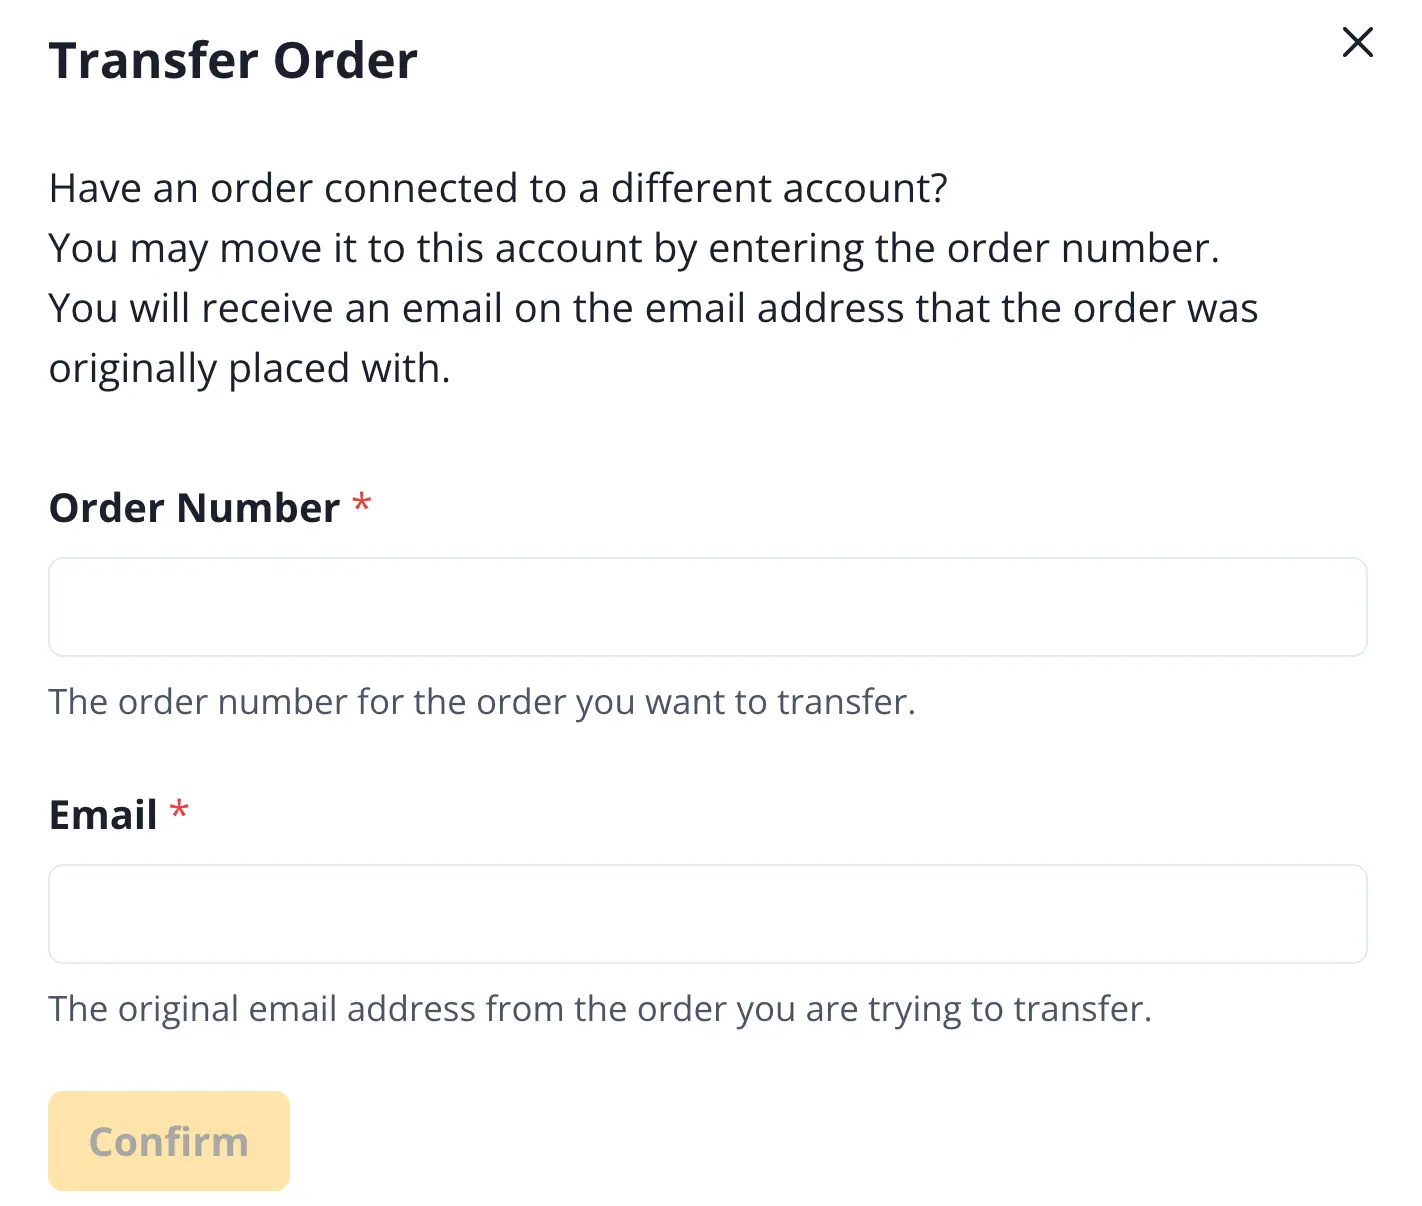
Task: Click the red asterisk beside Order Number
Action: [x=362, y=503]
